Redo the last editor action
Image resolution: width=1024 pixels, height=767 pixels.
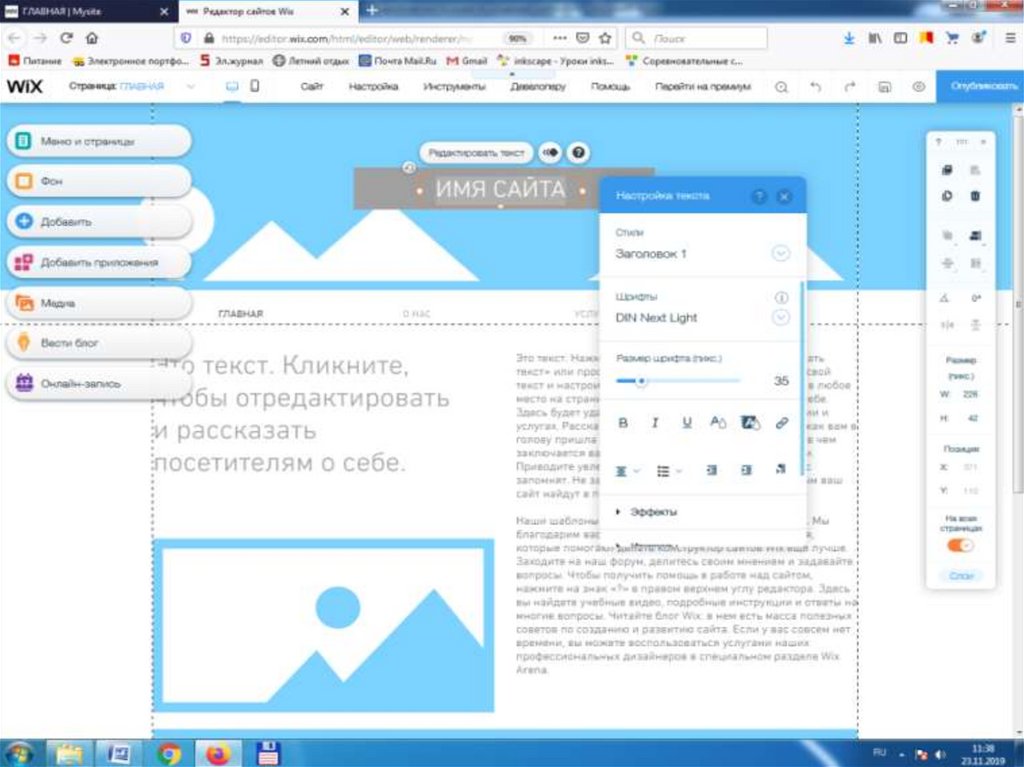850,87
